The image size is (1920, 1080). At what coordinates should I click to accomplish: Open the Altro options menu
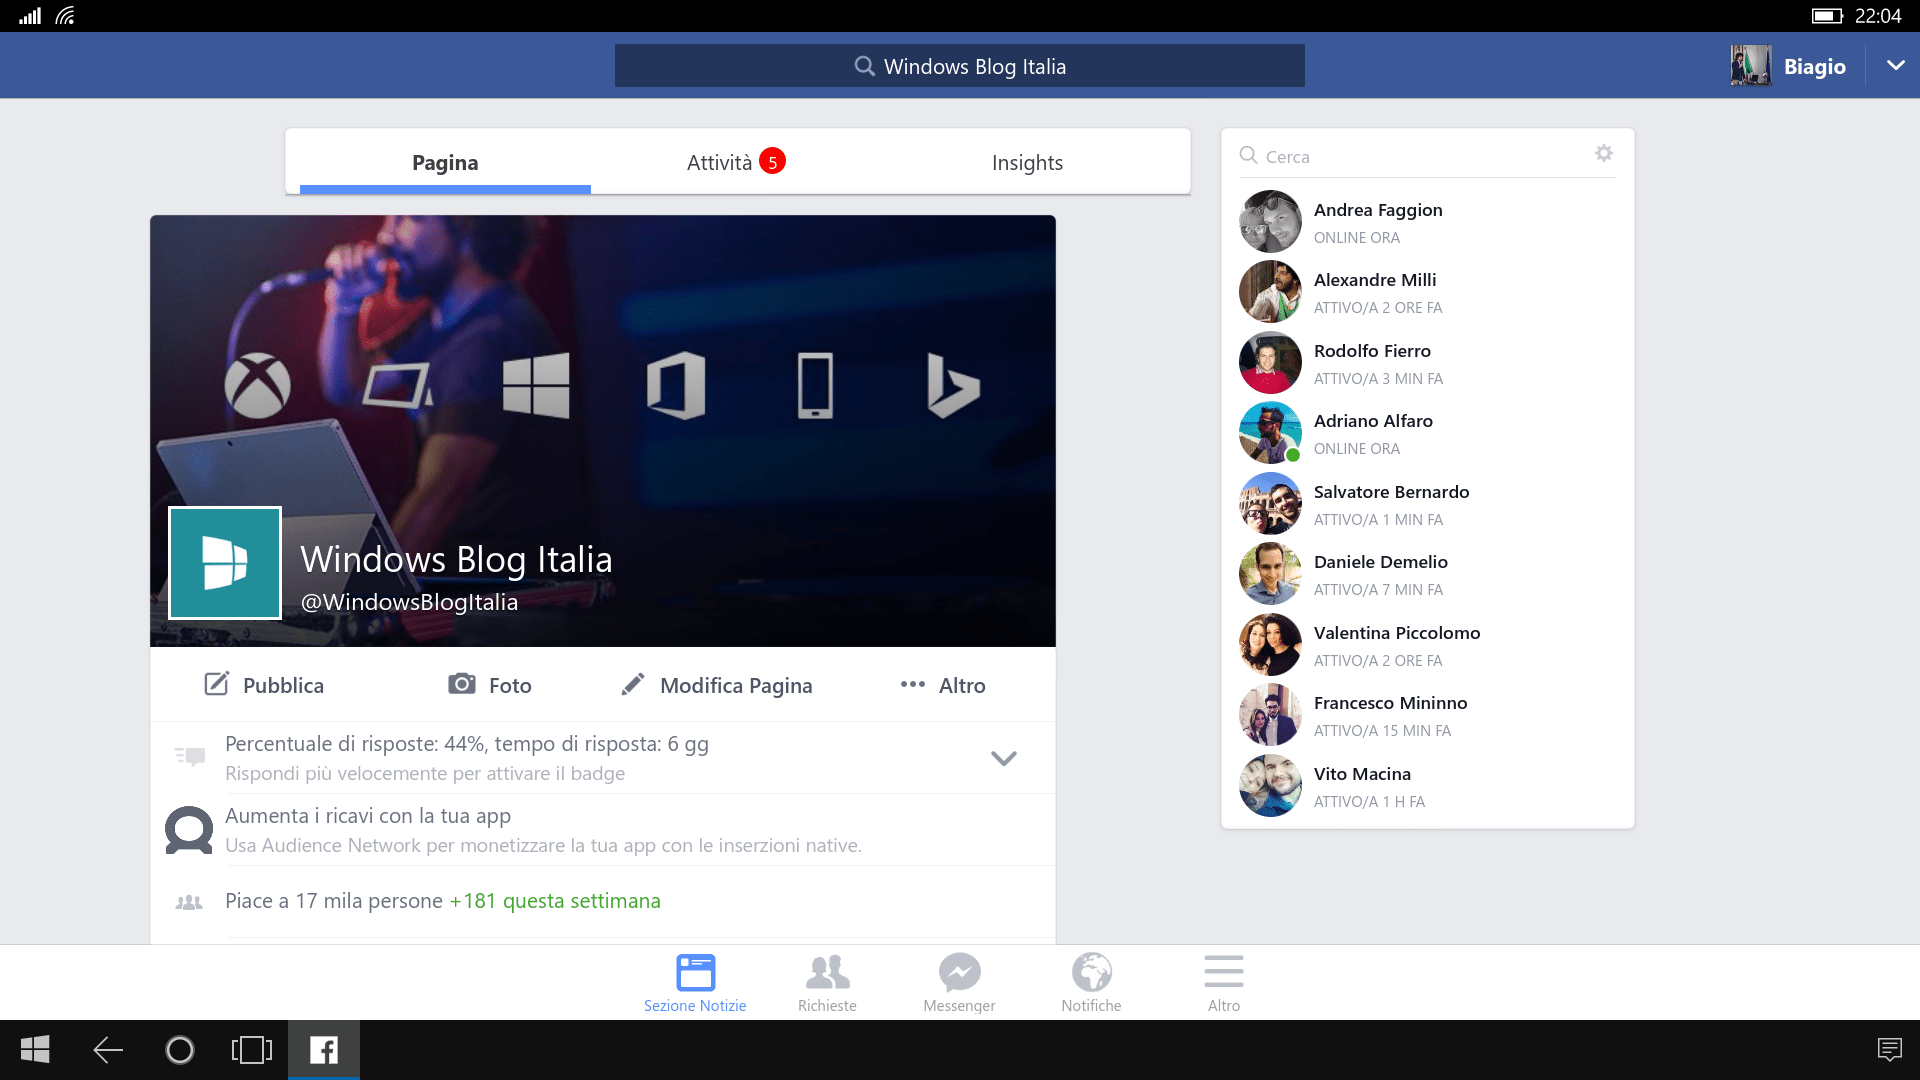tap(944, 683)
